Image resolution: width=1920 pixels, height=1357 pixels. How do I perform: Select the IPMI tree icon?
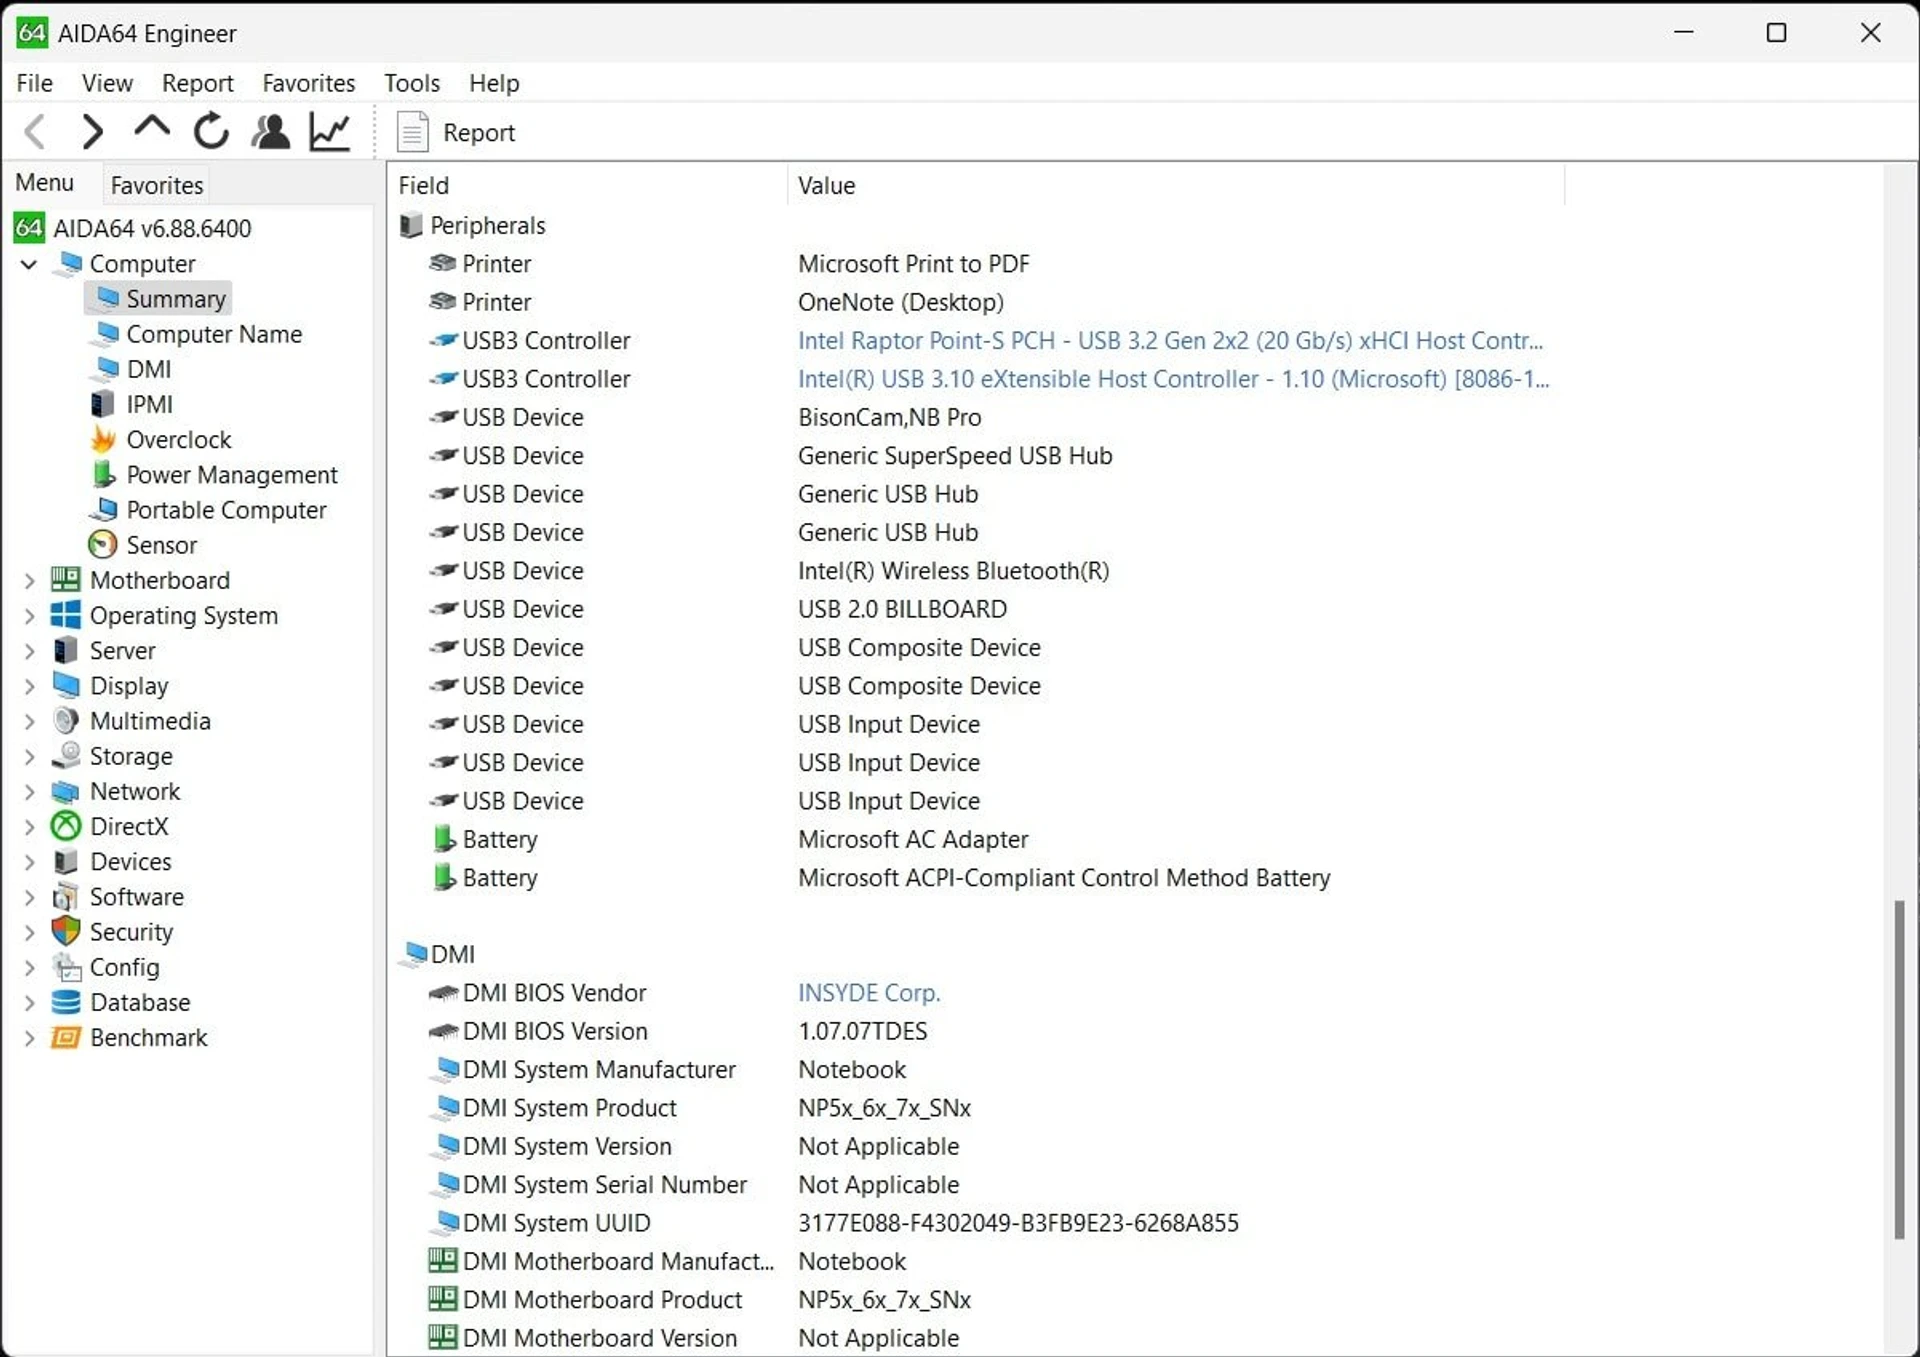[x=103, y=404]
